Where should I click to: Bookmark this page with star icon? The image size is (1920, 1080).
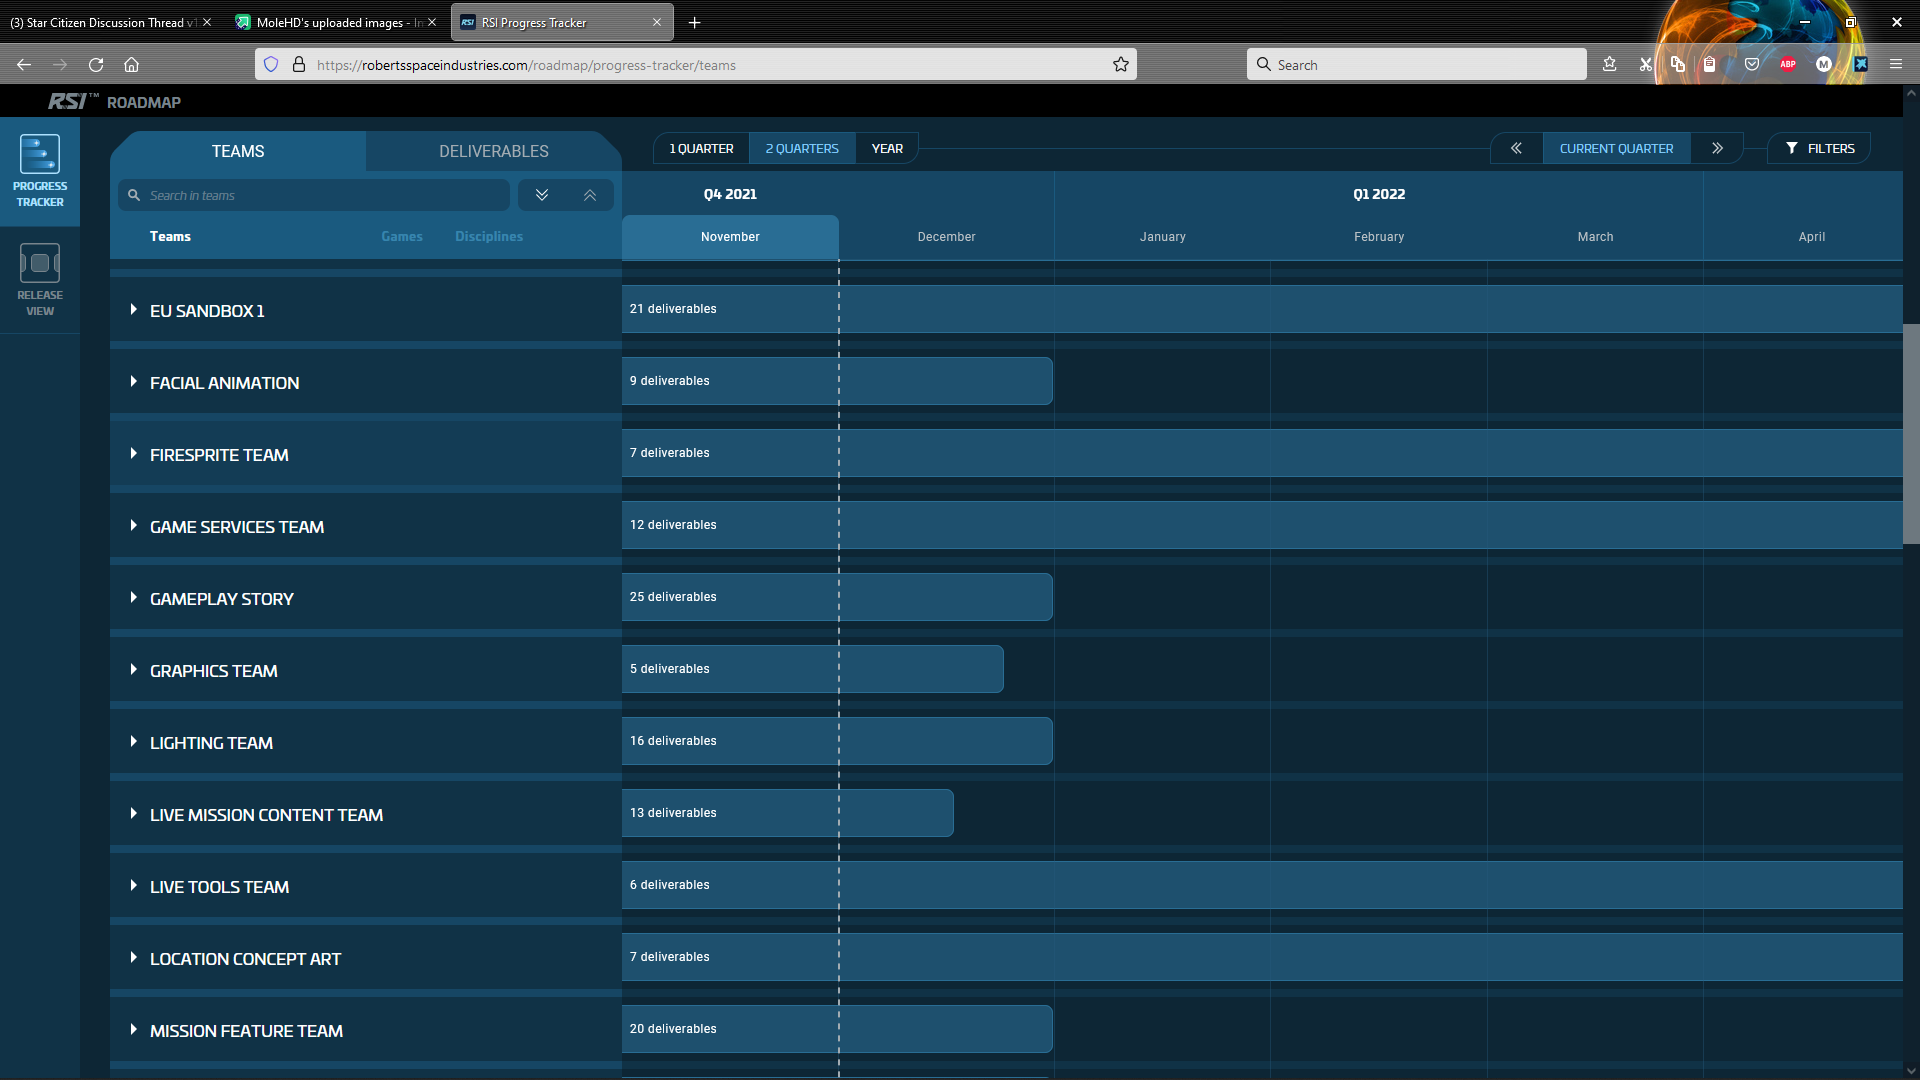click(1121, 65)
